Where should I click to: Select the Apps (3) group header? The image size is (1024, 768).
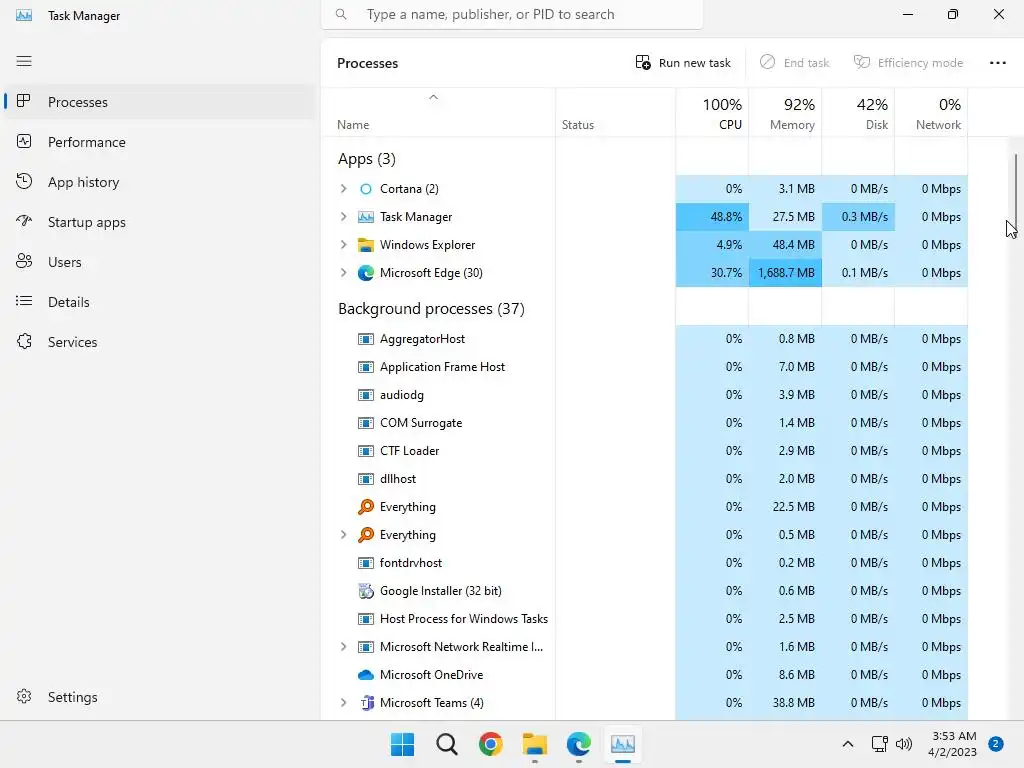tap(366, 159)
